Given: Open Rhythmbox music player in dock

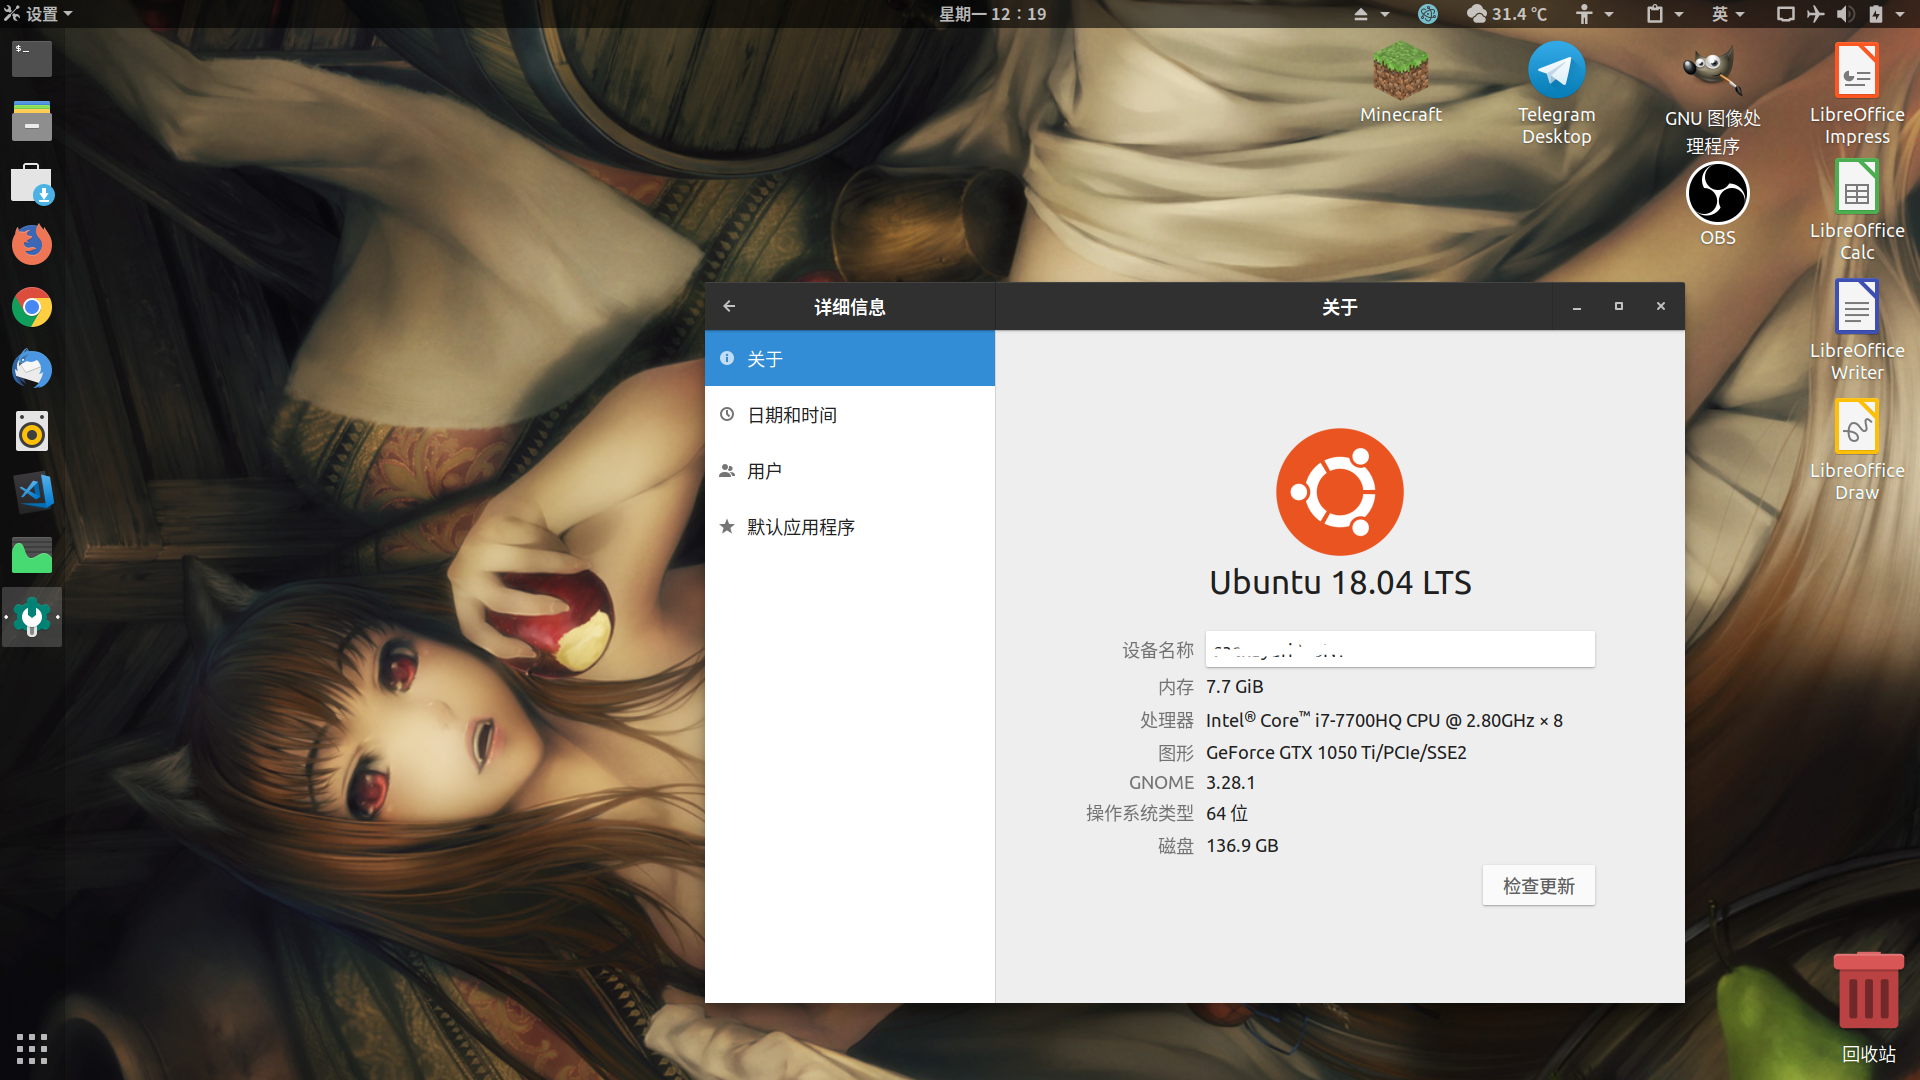Looking at the screenshot, I should point(32,431).
